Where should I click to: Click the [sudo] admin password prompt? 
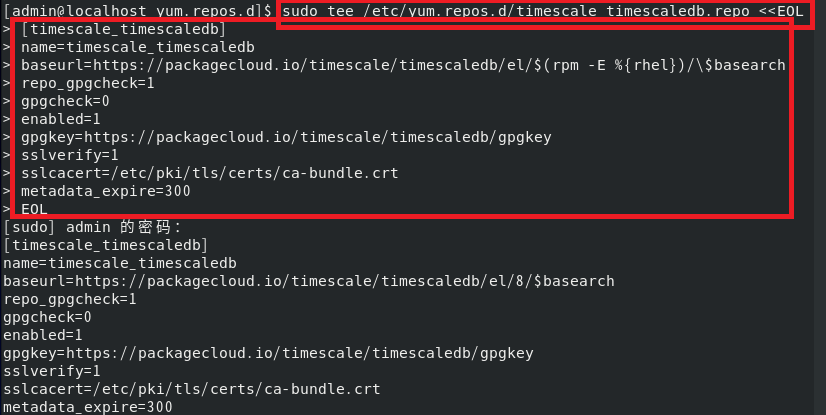[93, 227]
